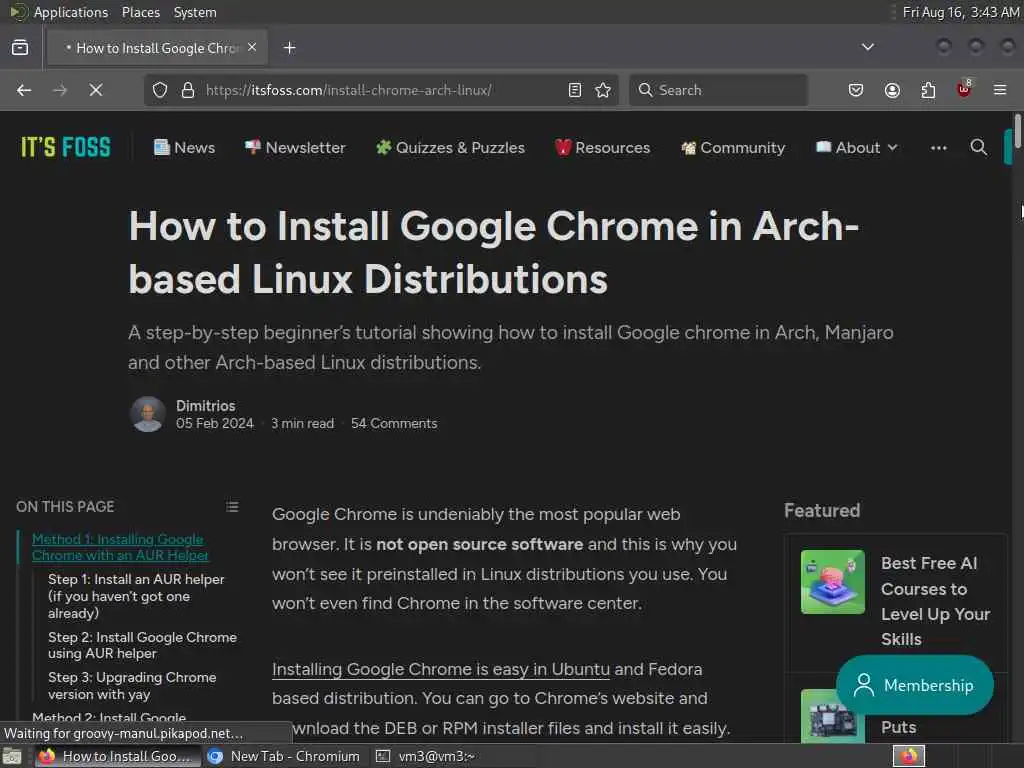
Task: Focus the browser Search box
Action: [718, 90]
